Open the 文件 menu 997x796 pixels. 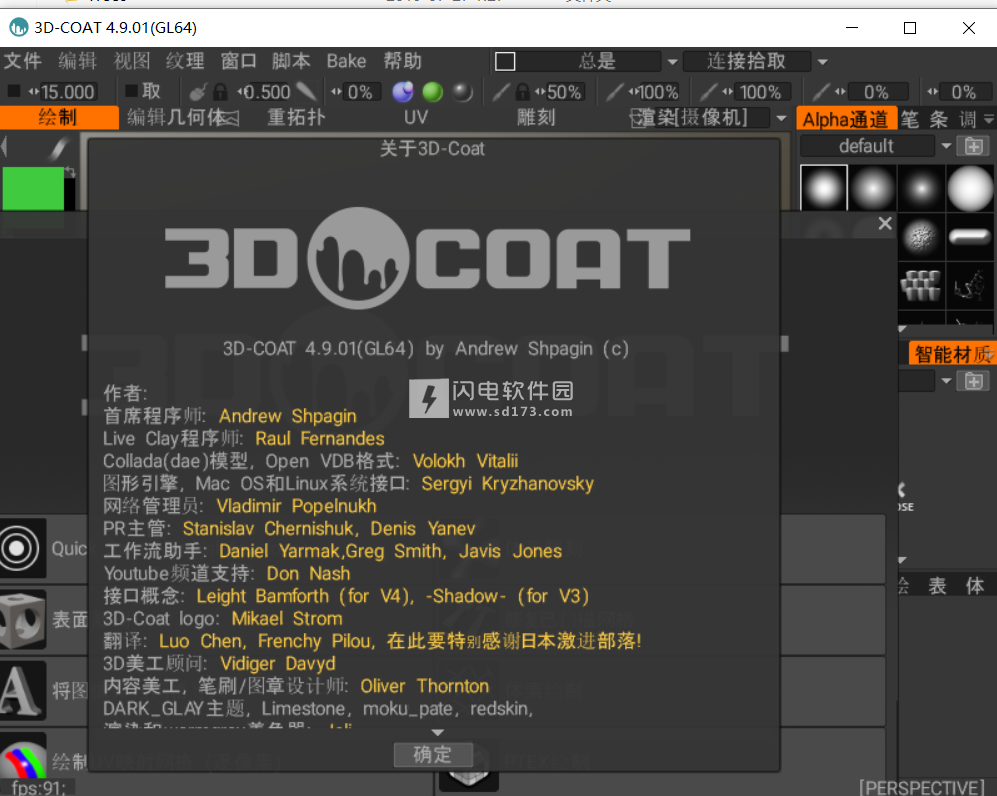pyautogui.click(x=23, y=61)
